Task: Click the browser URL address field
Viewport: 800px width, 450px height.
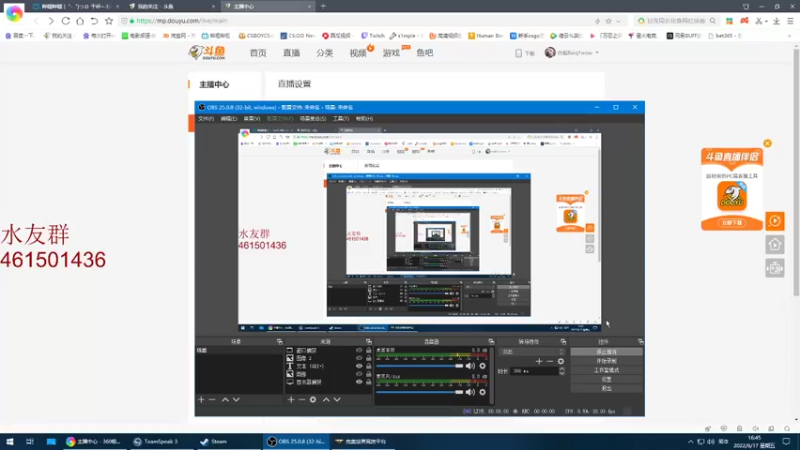Action: [x=357, y=21]
